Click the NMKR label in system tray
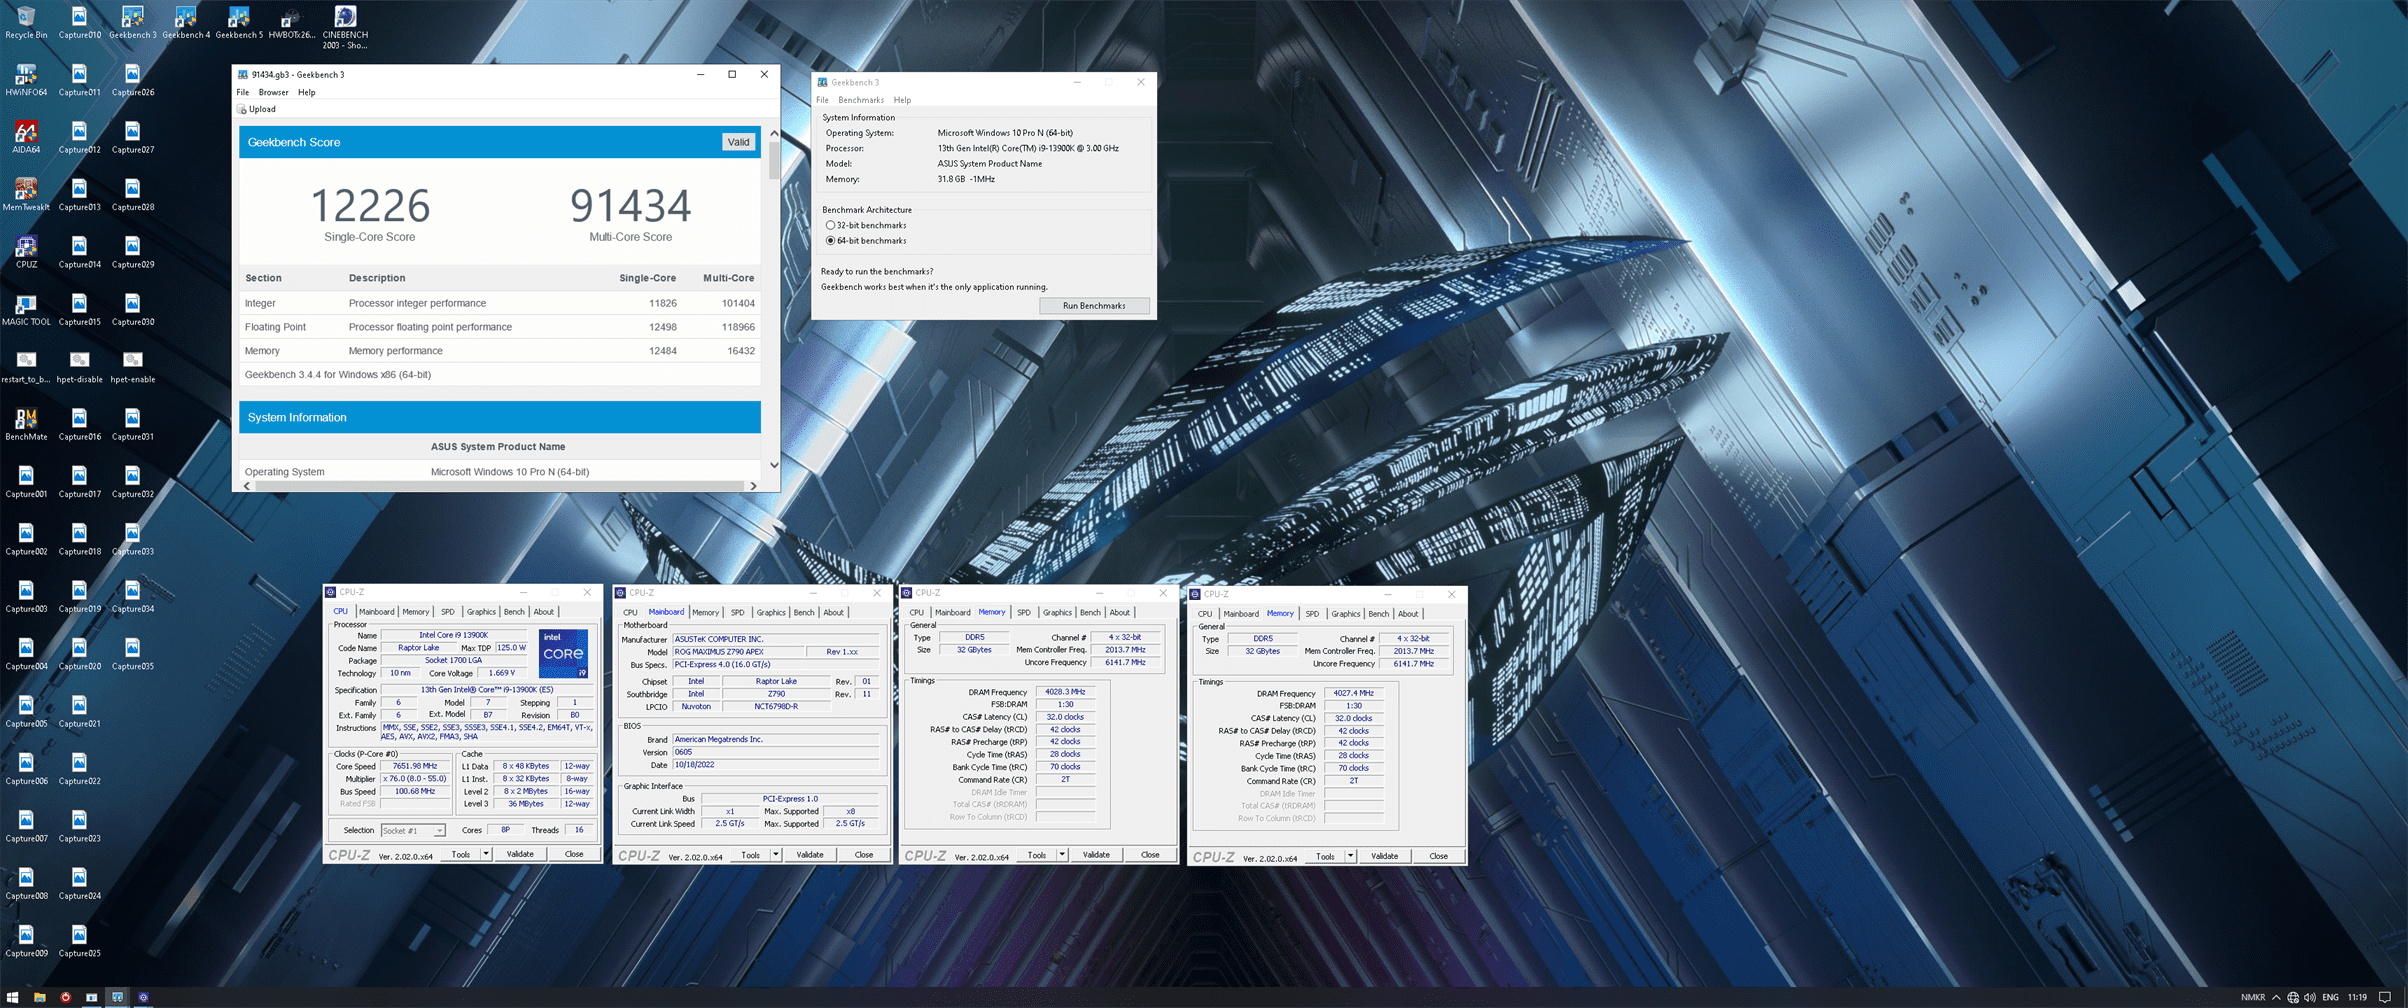The width and height of the screenshot is (2408, 1008). coord(2253,997)
